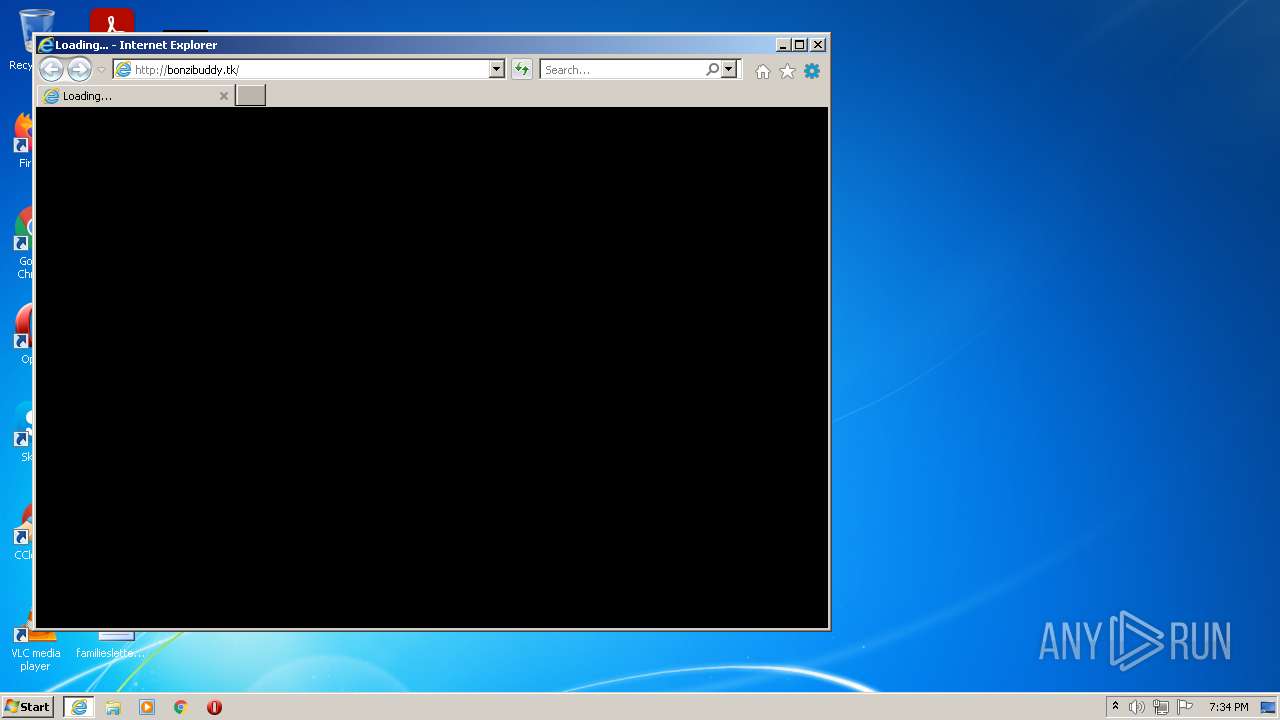The height and width of the screenshot is (720, 1280).
Task: Launch Windows Media Player from taskbar
Action: pyautogui.click(x=147, y=707)
